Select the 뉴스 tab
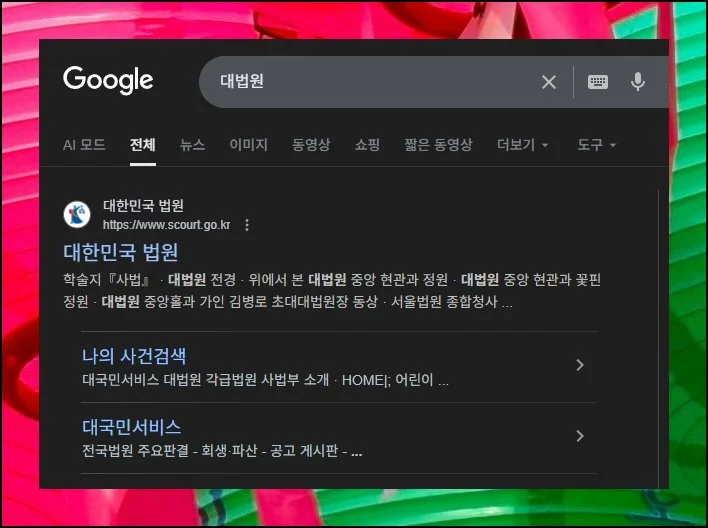 [192, 145]
